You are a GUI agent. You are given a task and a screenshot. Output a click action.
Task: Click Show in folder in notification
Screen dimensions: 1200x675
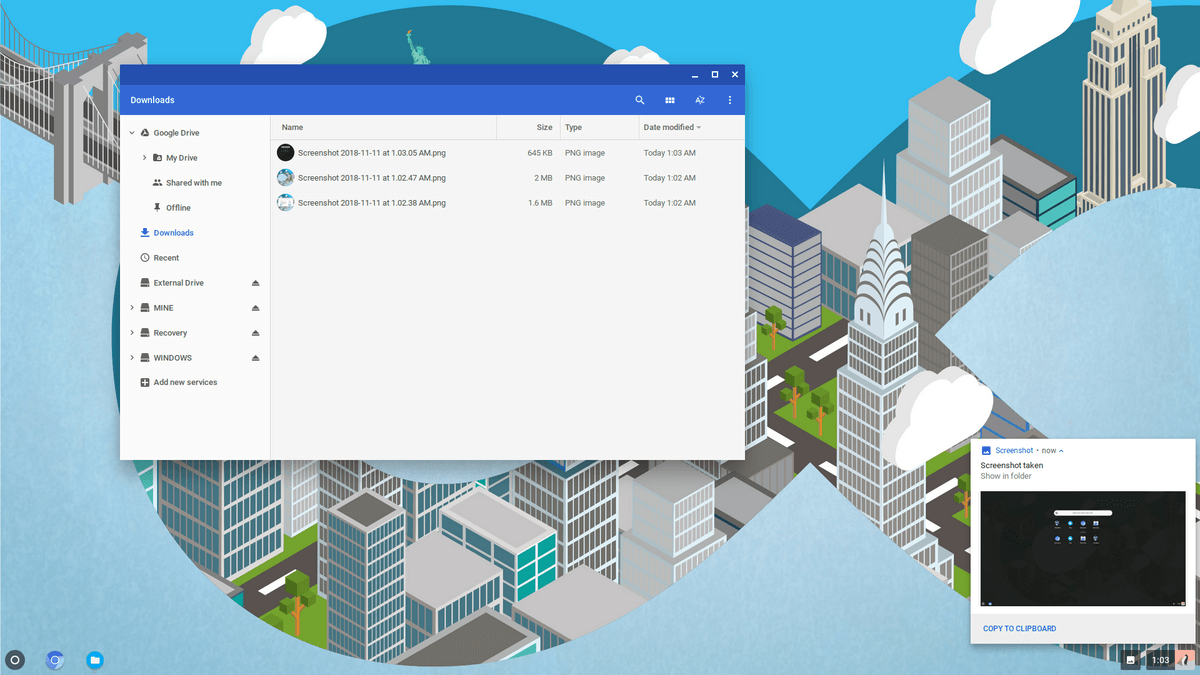click(x=1006, y=476)
